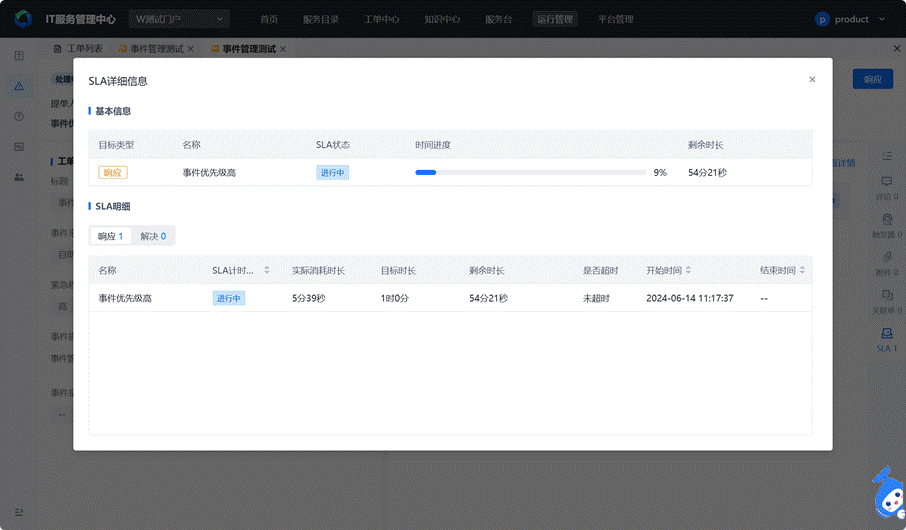Screen dimensions: 906x530
Task: Click the 1时0分 target duration value
Action: click(x=394, y=298)
